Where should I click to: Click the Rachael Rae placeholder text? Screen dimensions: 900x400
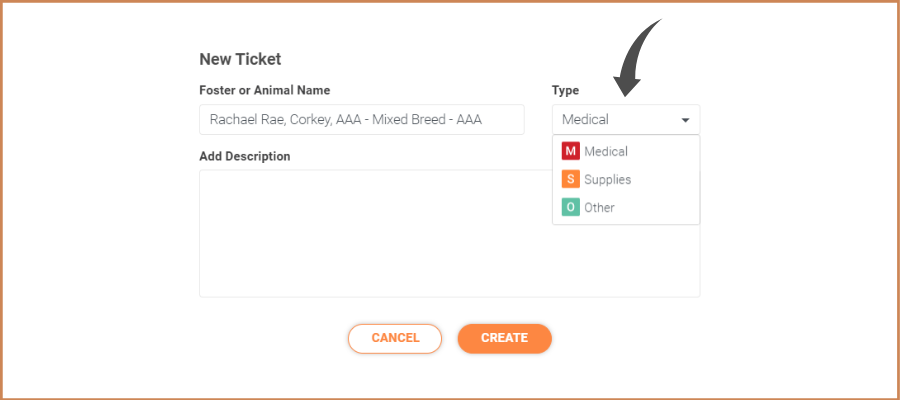[346, 119]
